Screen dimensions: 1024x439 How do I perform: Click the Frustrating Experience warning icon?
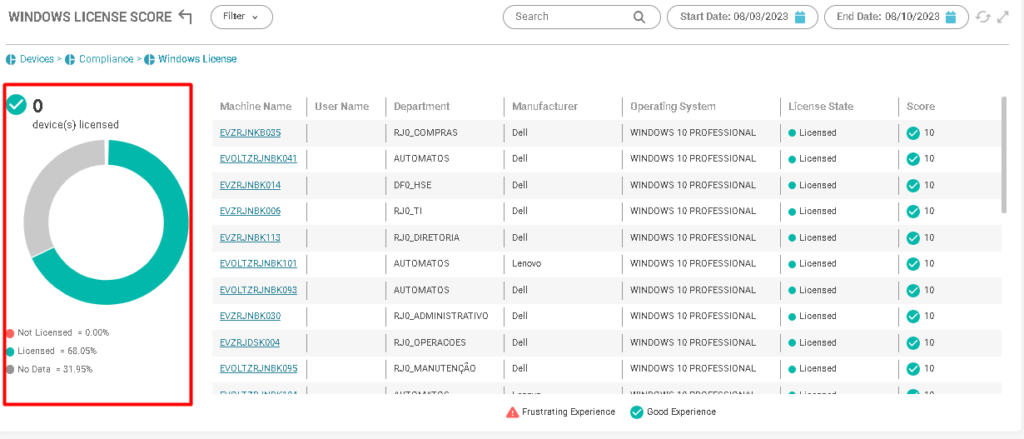click(512, 412)
